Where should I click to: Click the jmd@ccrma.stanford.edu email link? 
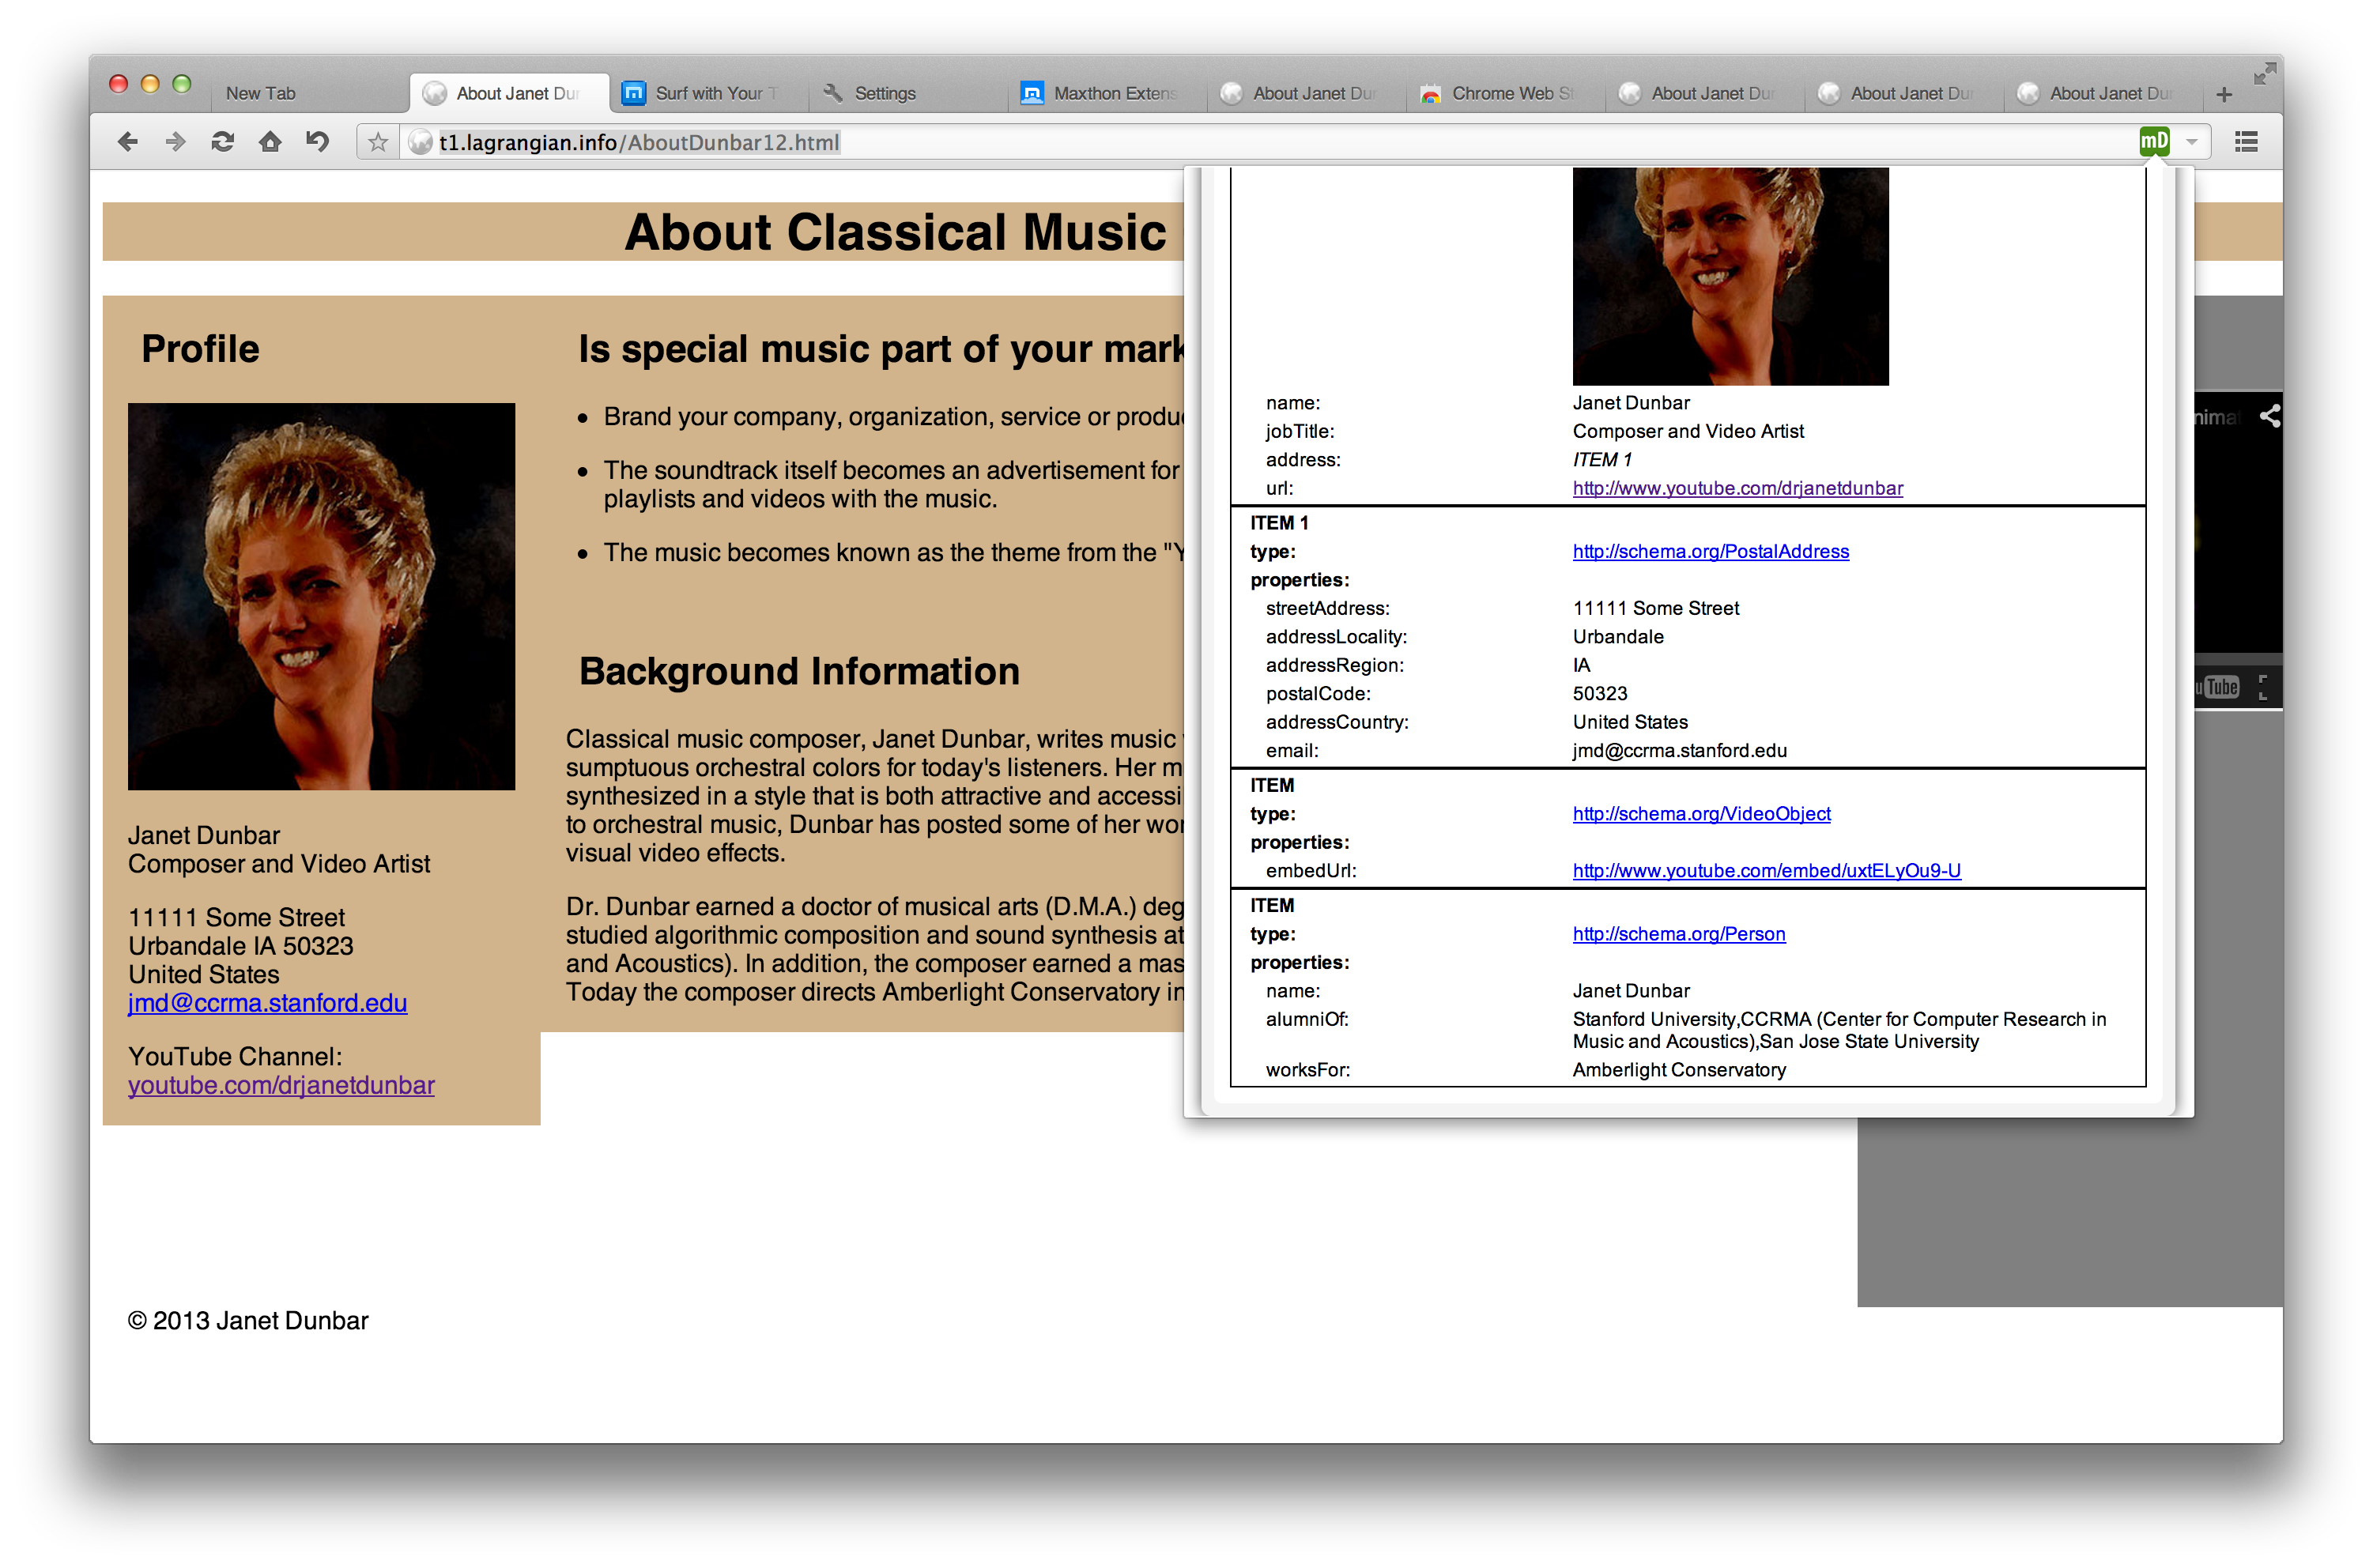(x=267, y=1003)
